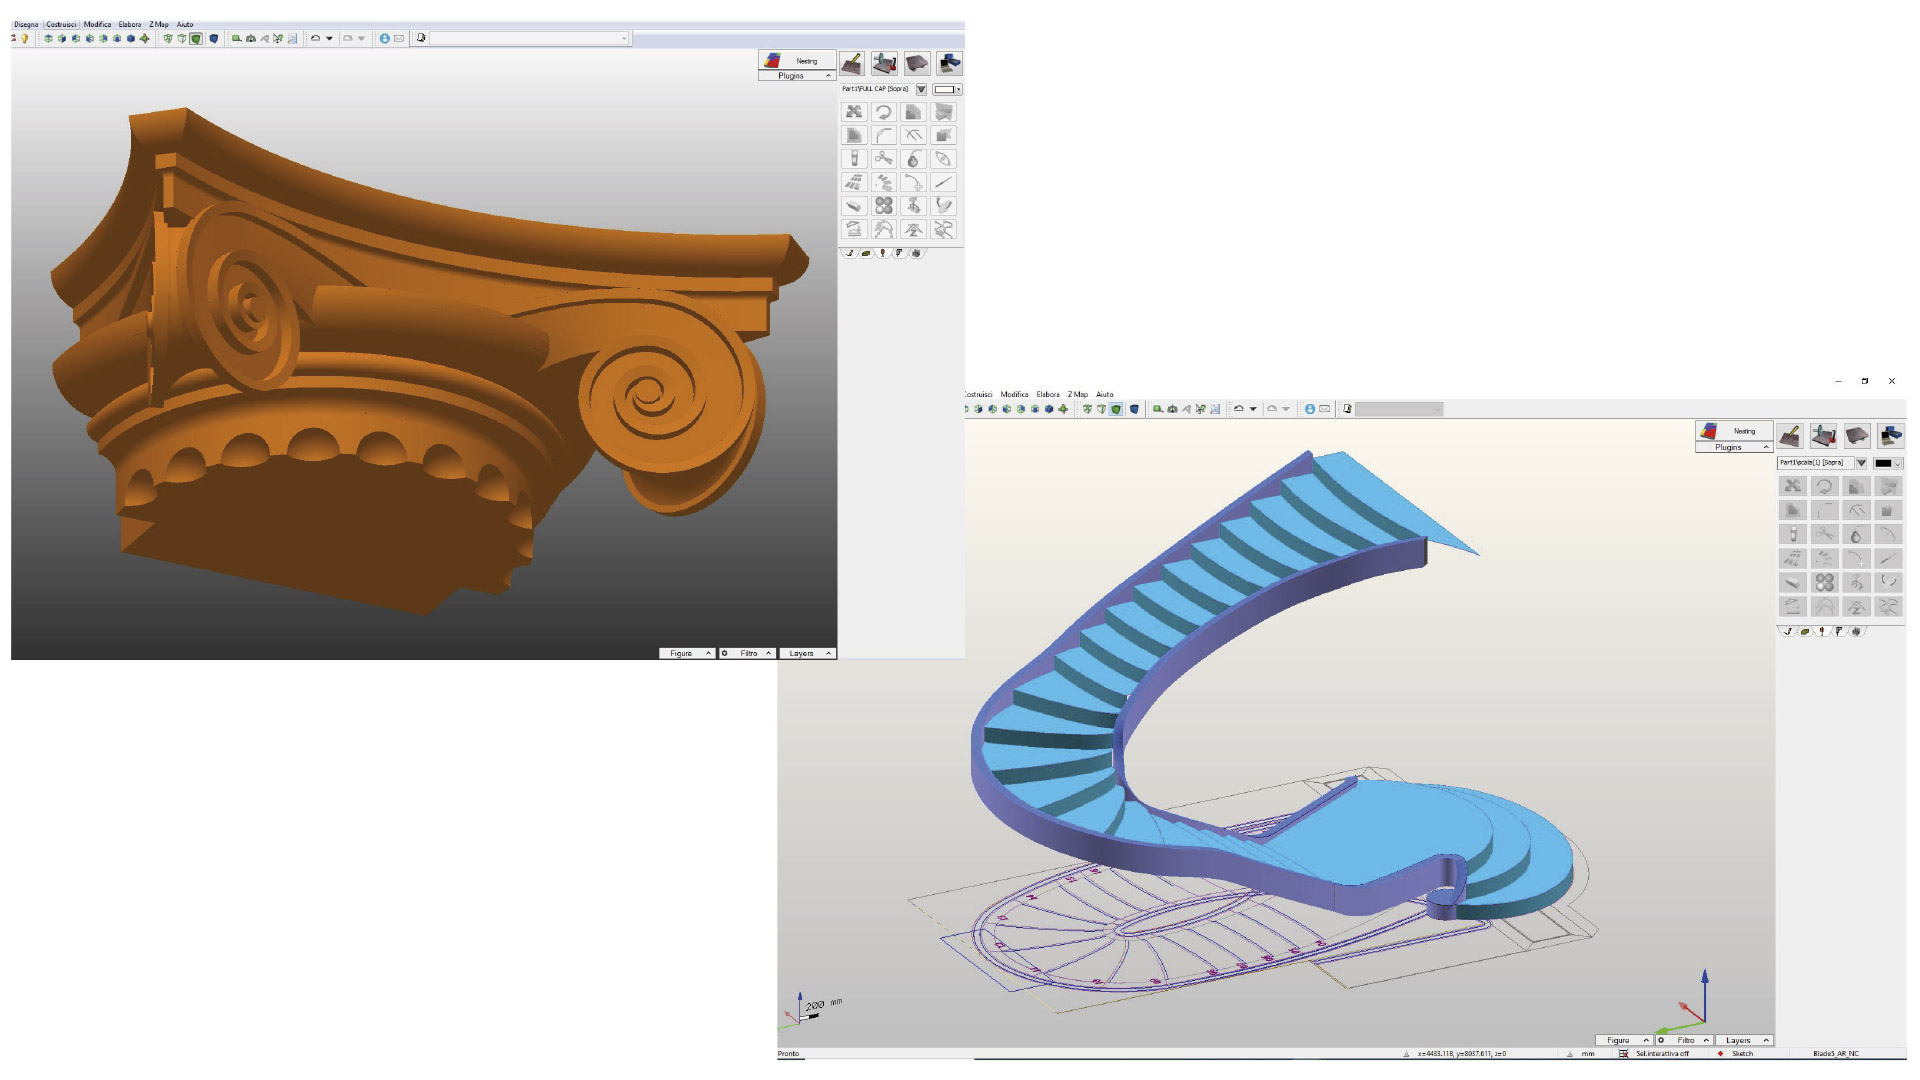
Task: Select shaded view mode in capital window toolbar
Action: (x=196, y=39)
